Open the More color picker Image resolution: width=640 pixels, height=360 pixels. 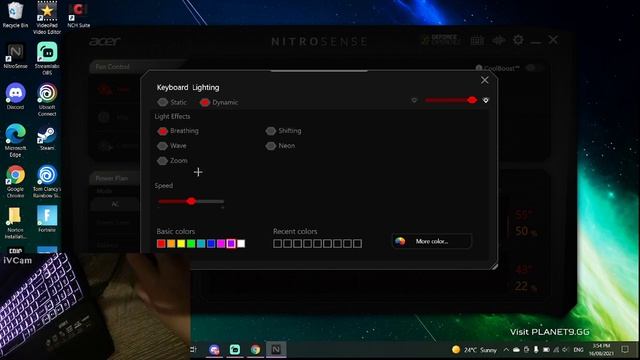(x=432, y=241)
